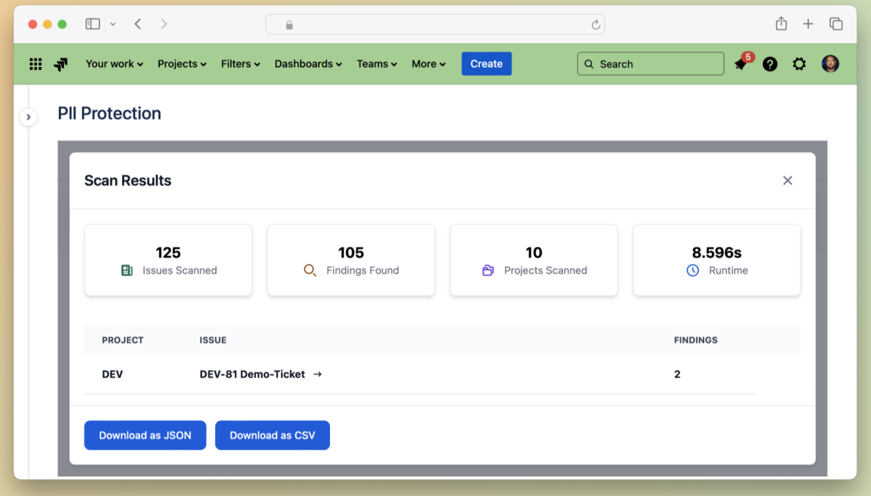Click the Projects Scanned folder icon

(488, 270)
